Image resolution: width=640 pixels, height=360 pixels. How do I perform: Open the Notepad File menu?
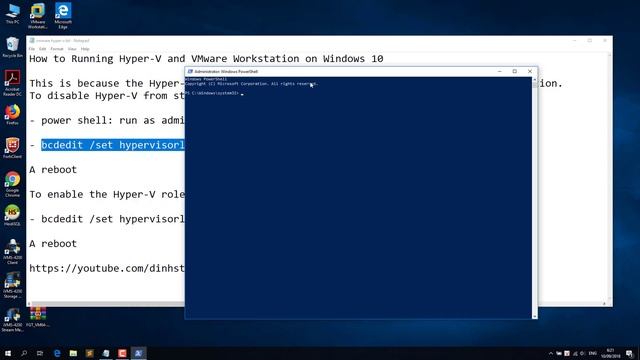pyautogui.click(x=32, y=49)
